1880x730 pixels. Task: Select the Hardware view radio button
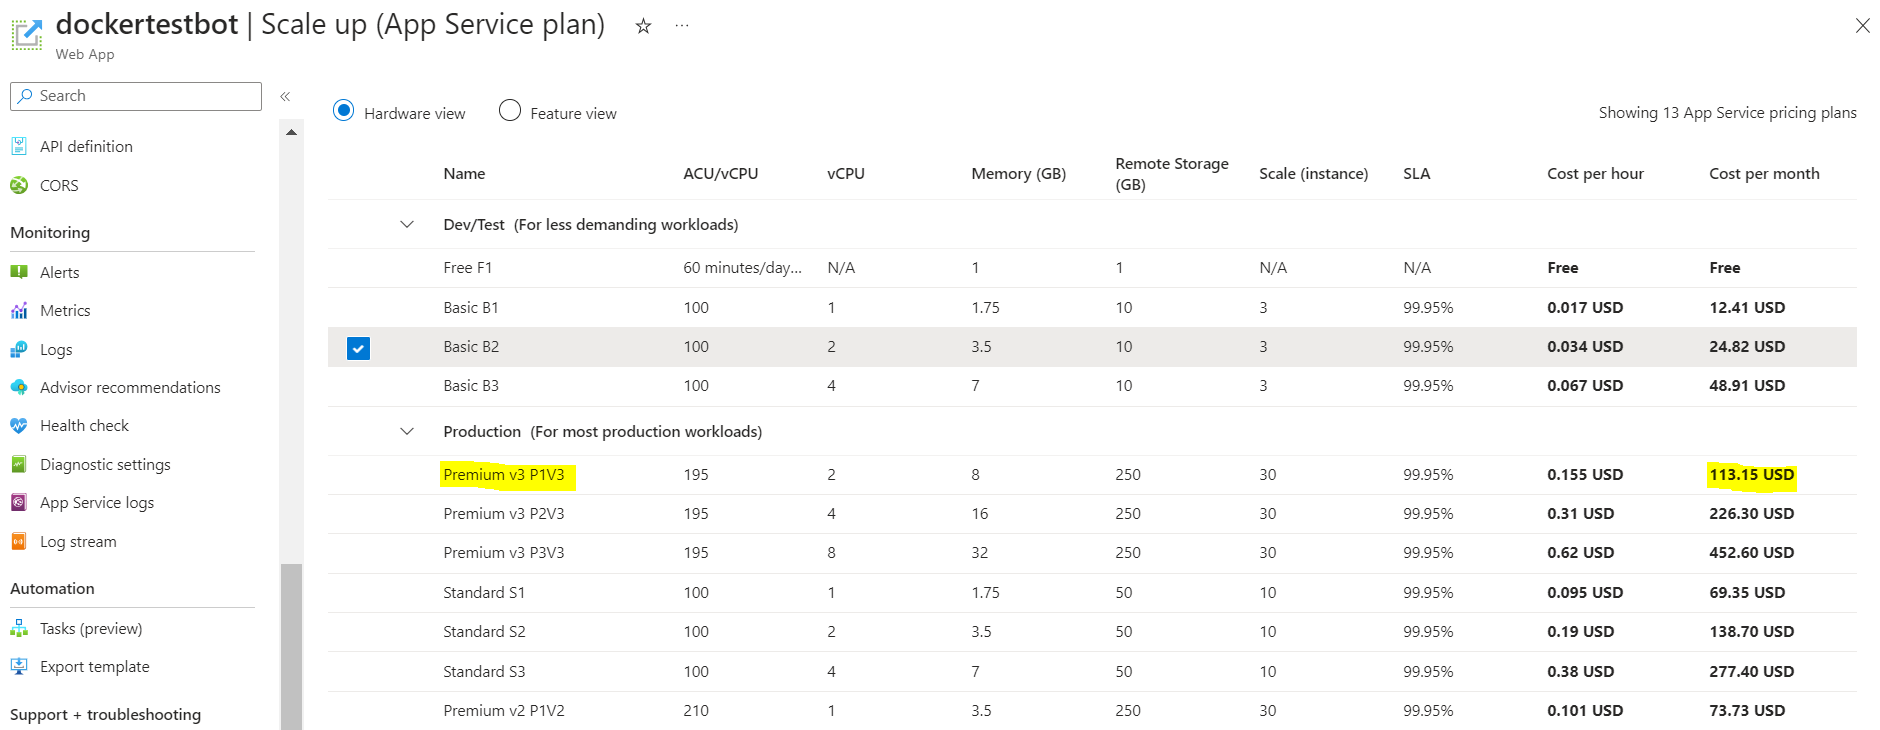pos(343,110)
